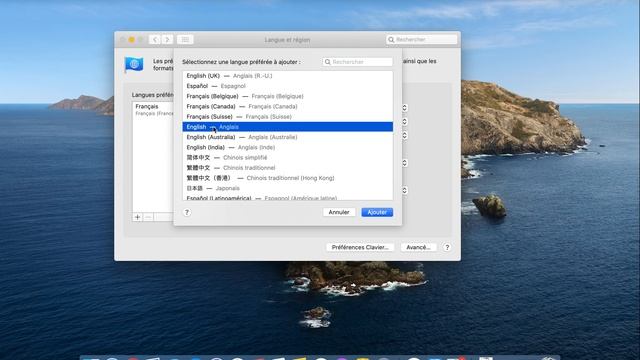Focus the sheet's Rechercher language field

[x=357, y=62]
